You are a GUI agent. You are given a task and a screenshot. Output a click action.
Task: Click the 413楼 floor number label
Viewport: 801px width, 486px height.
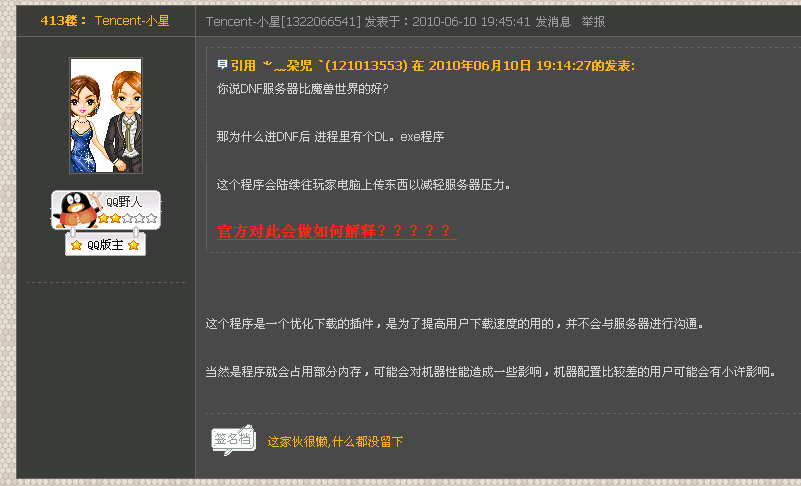(x=60, y=20)
